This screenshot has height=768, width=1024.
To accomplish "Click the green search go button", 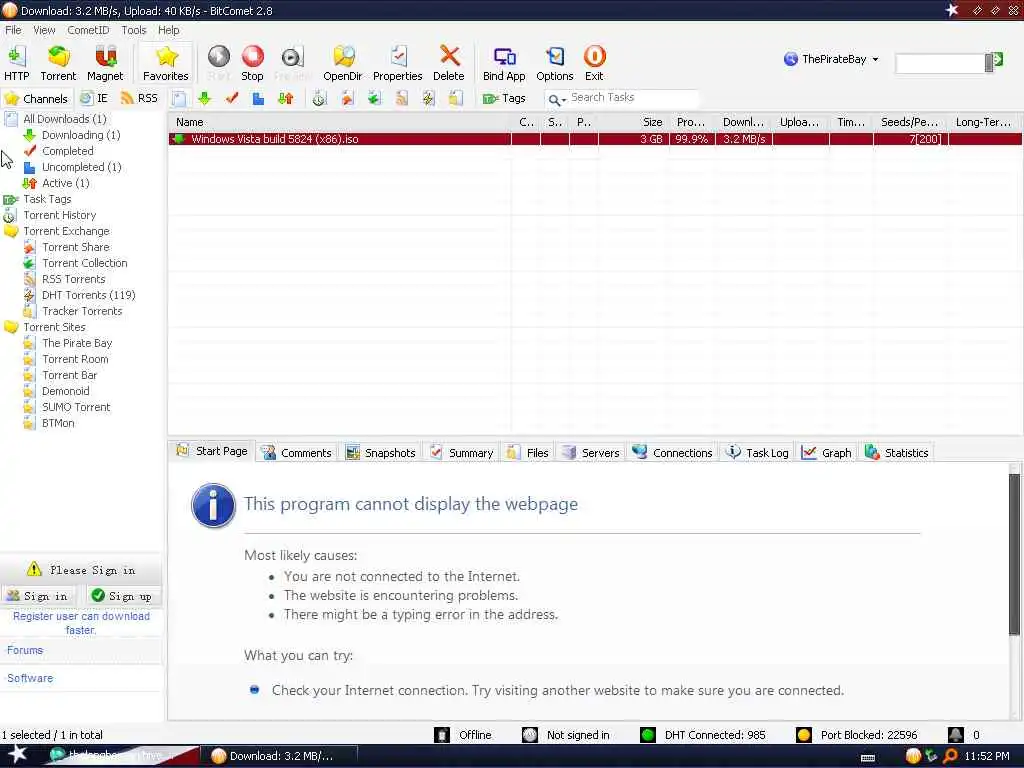I will pos(997,61).
